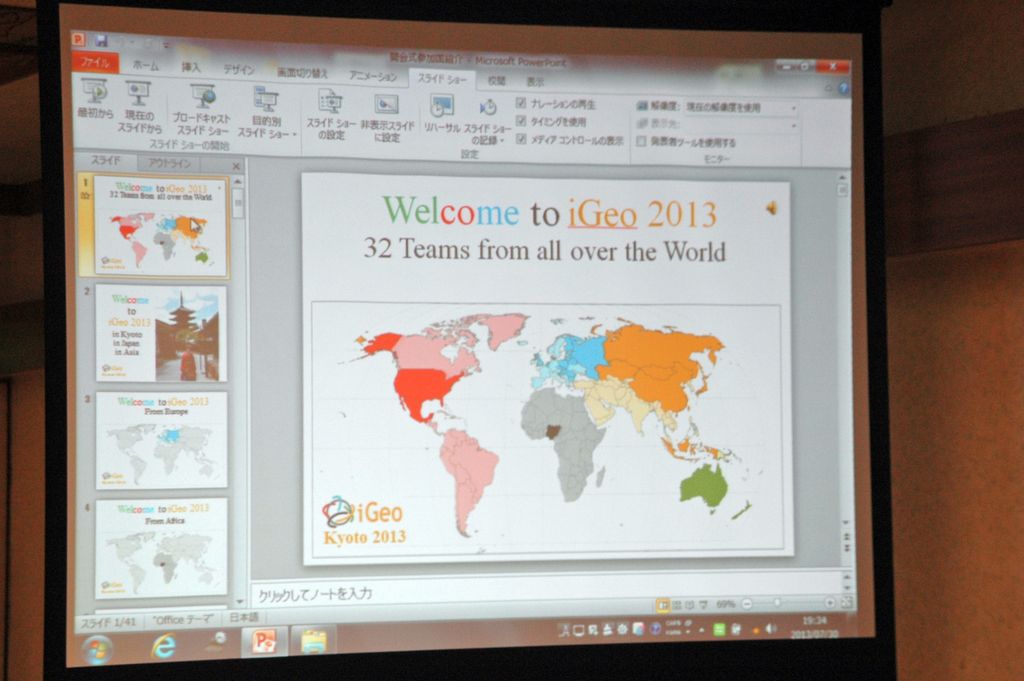The width and height of the screenshot is (1024, 681).
Task: Switch to View (表示) ribbon tab
Action: pos(535,82)
